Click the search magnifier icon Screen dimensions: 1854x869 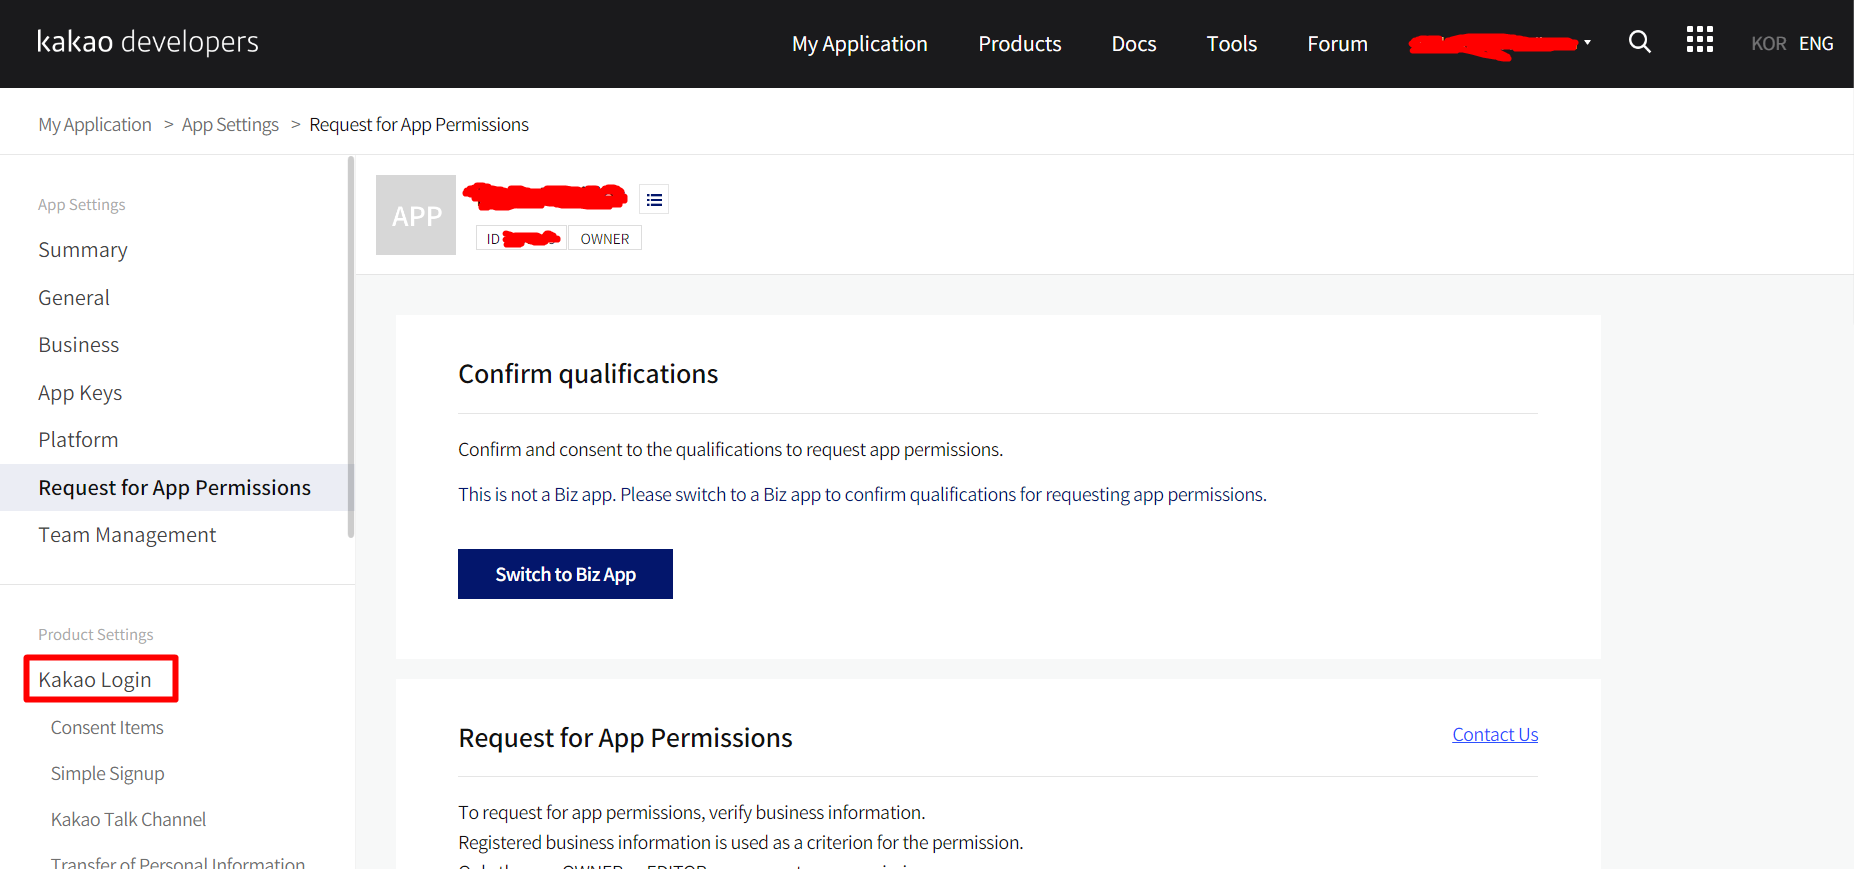coord(1639,42)
